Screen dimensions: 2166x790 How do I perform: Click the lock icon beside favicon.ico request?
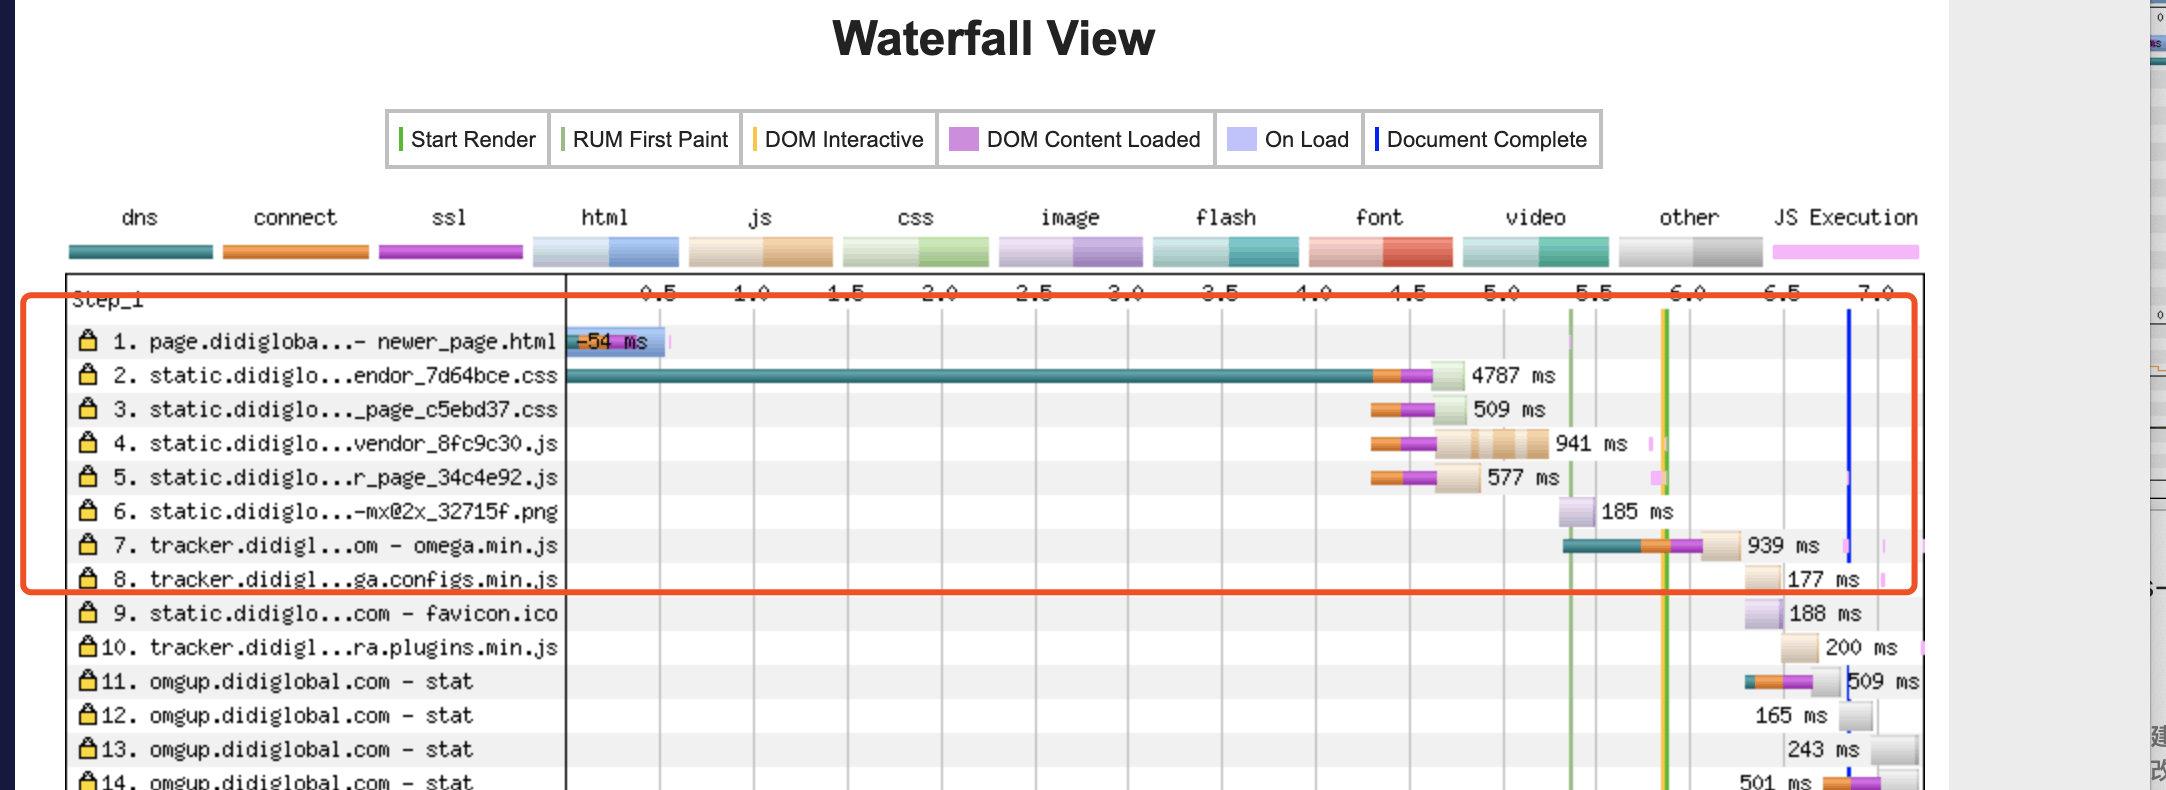[88, 613]
